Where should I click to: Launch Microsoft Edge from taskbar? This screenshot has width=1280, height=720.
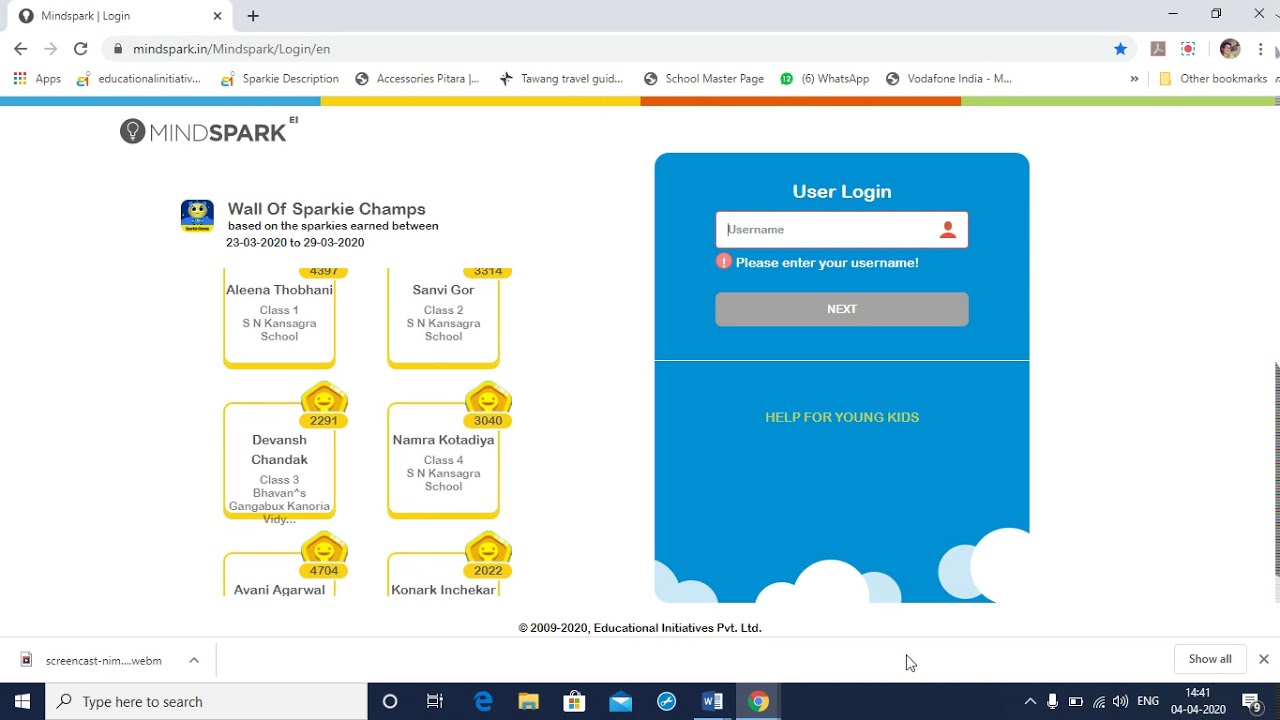click(483, 701)
